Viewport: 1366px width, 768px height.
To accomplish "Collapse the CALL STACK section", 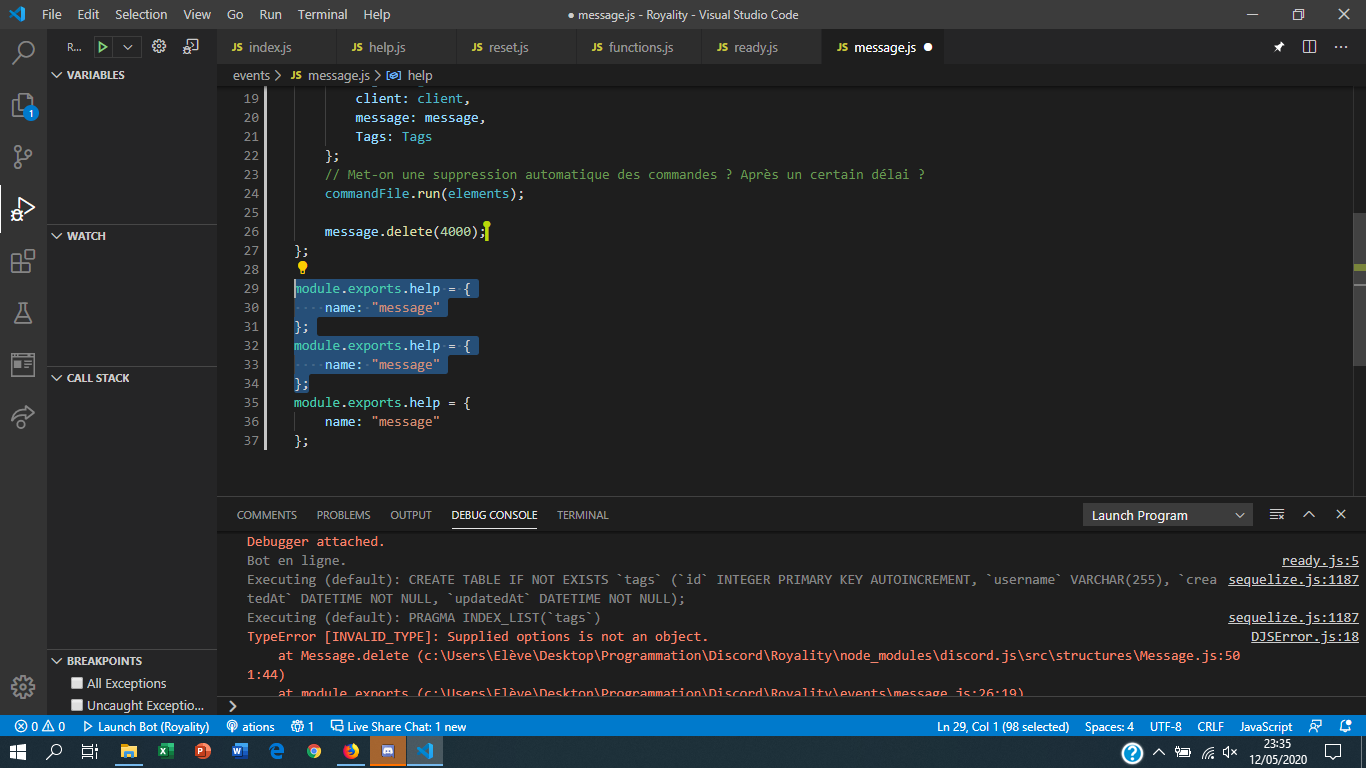I will click(x=132, y=378).
